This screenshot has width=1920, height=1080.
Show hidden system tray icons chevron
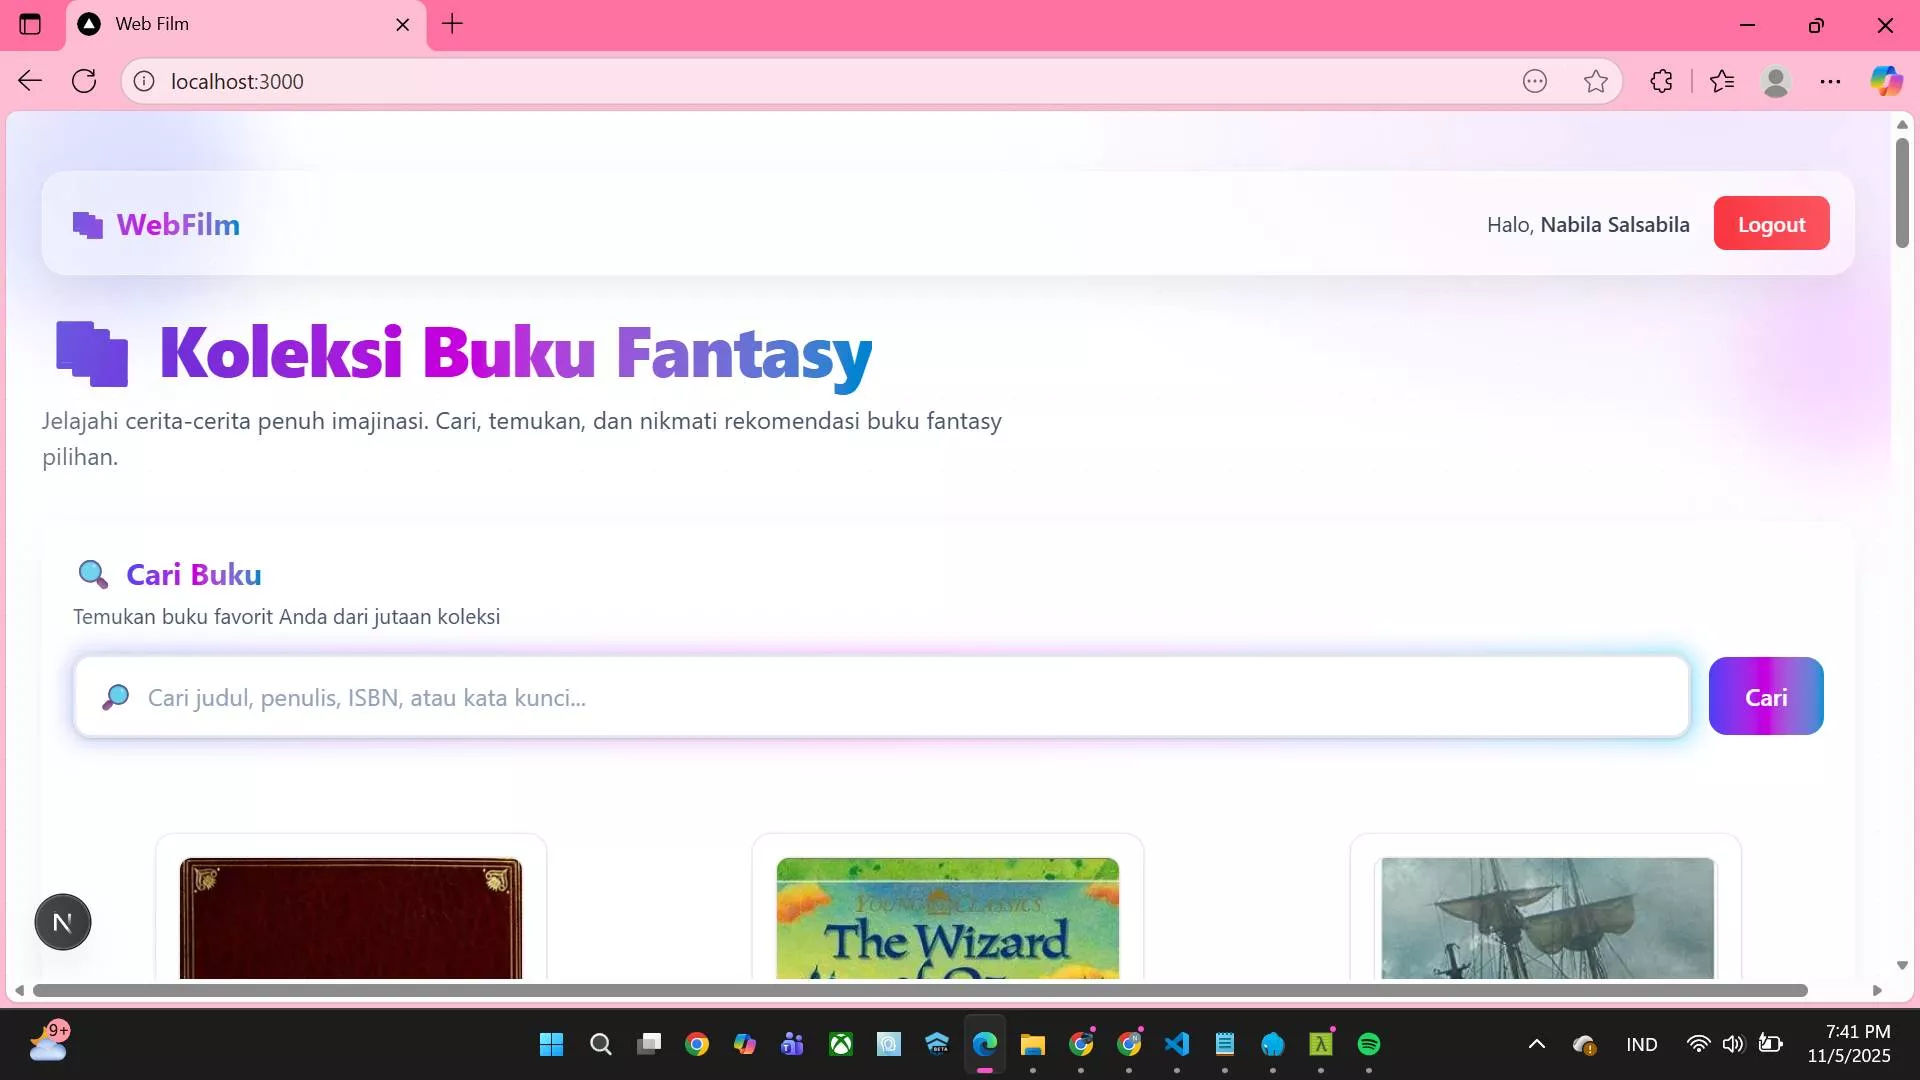coord(1537,1044)
